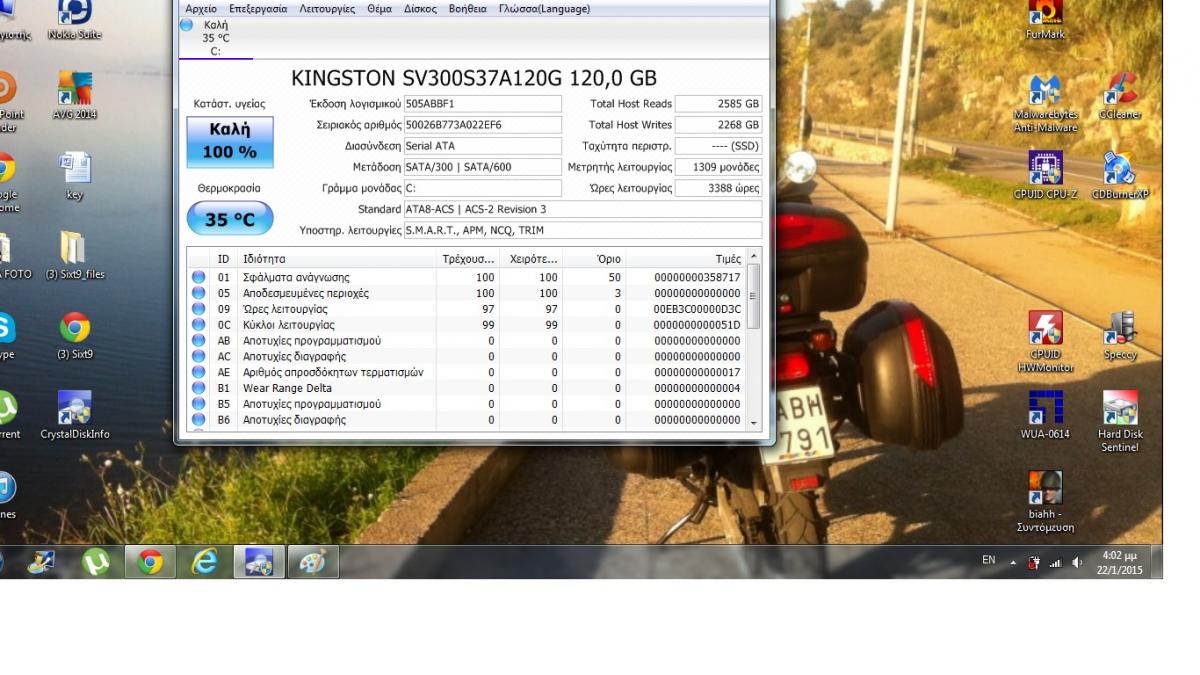Select the CCleaner desktop icon

tap(1120, 96)
